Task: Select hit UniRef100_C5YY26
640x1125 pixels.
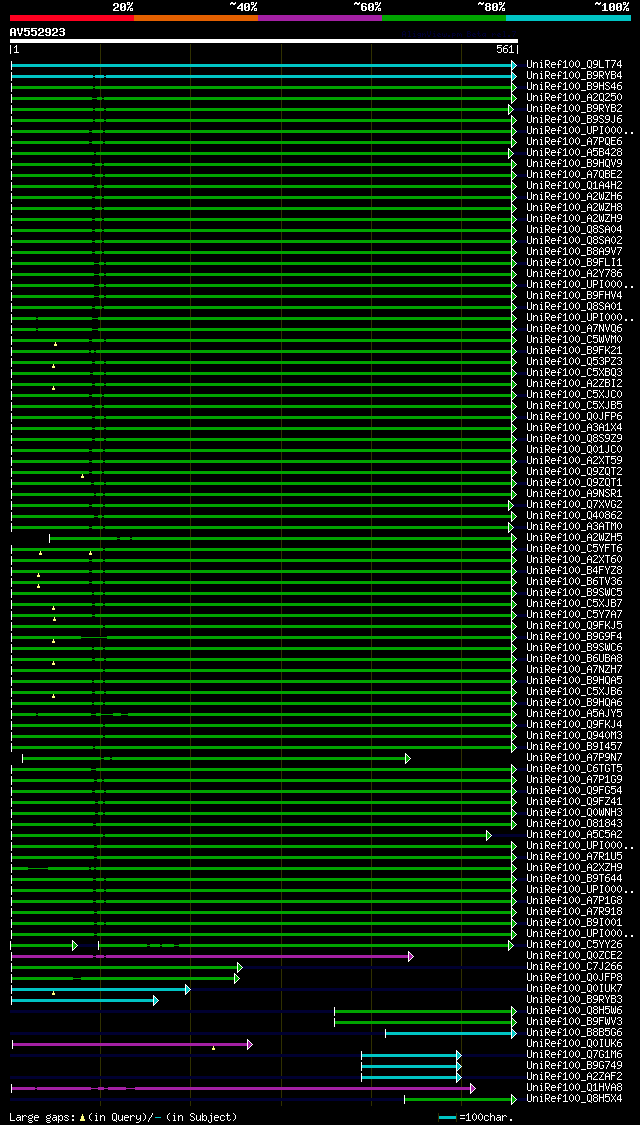Action: click(574, 945)
